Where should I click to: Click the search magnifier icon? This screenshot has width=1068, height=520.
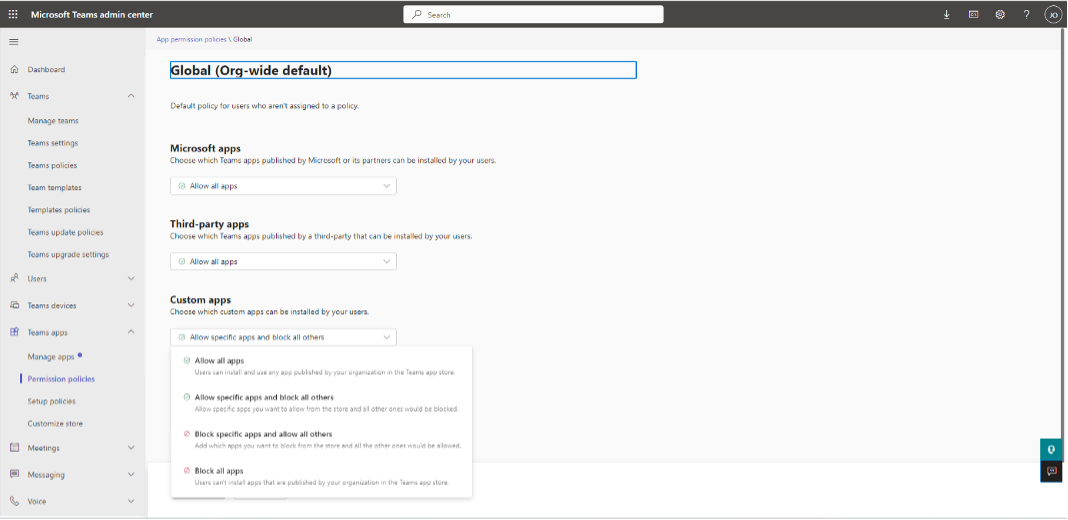click(417, 14)
